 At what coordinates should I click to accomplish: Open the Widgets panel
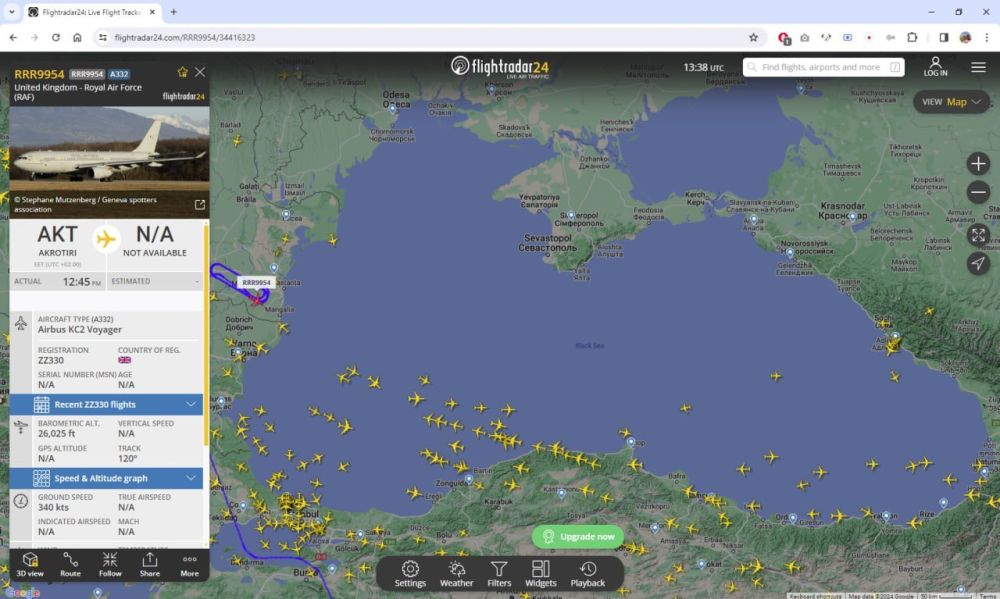click(541, 572)
